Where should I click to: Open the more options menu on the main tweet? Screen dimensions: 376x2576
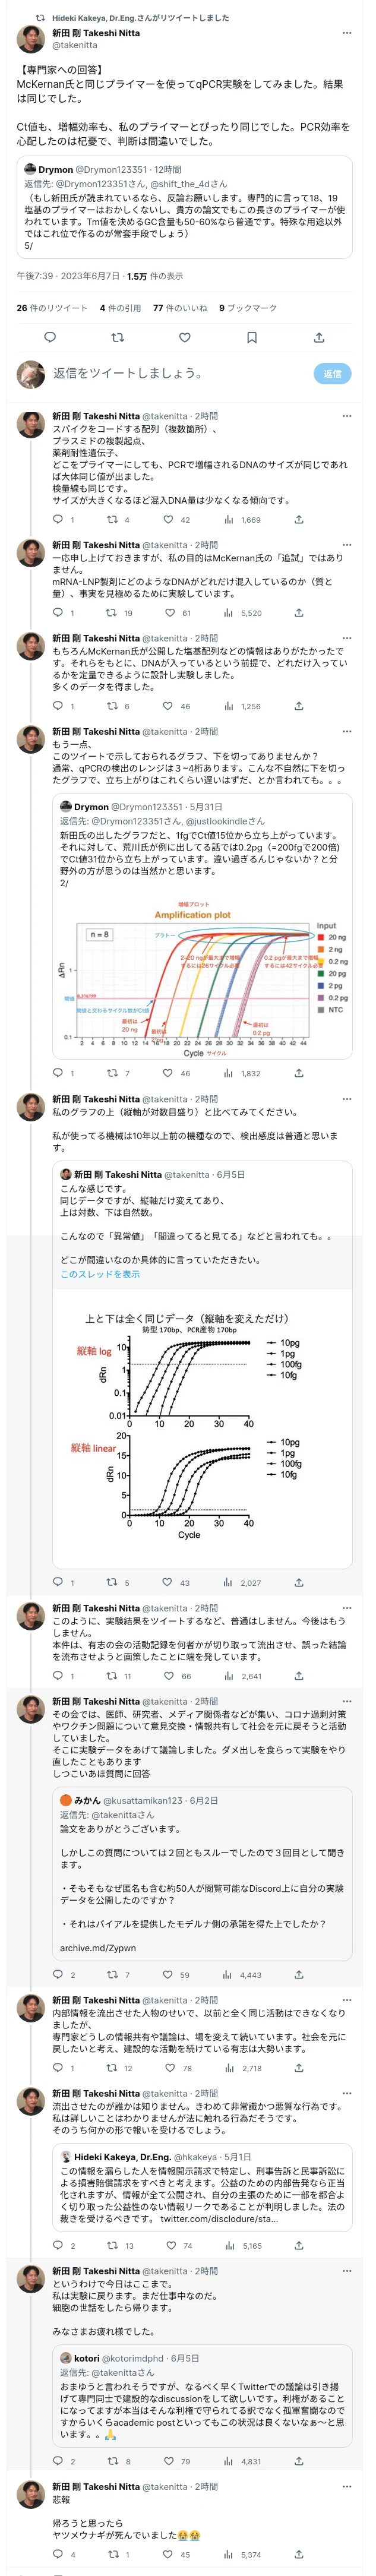(347, 33)
